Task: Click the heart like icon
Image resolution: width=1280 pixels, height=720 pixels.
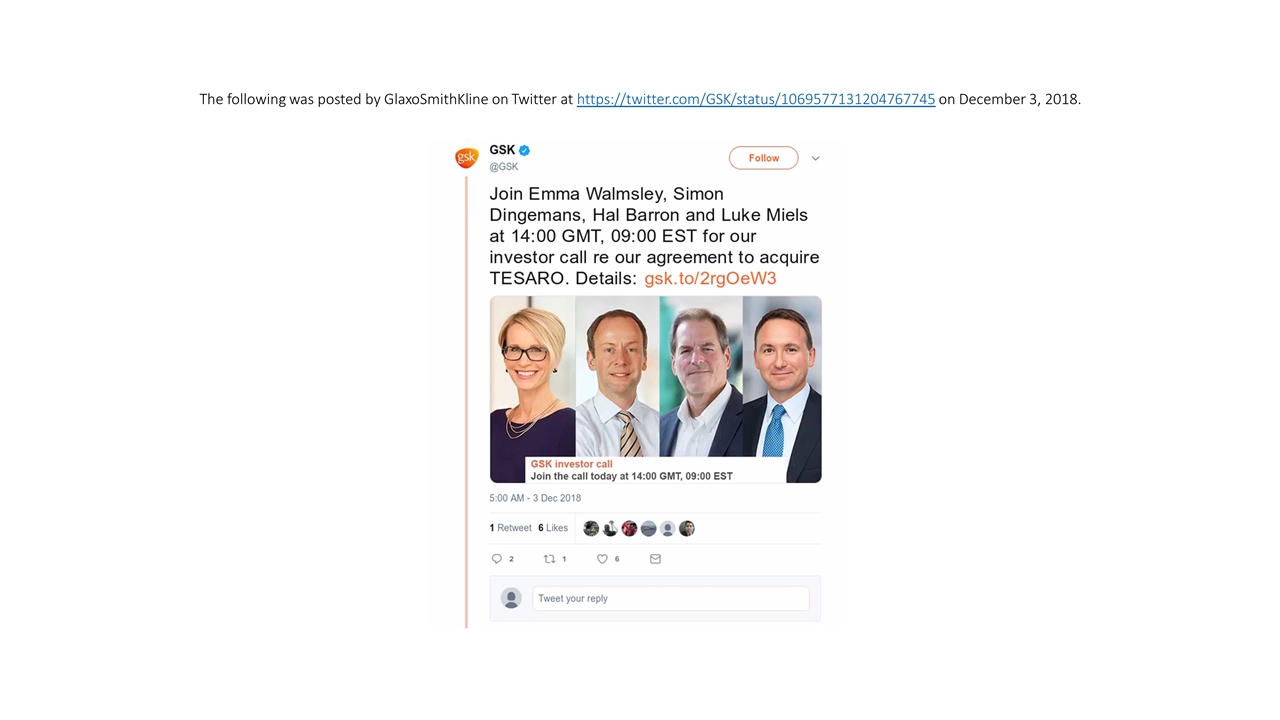Action: 602,559
